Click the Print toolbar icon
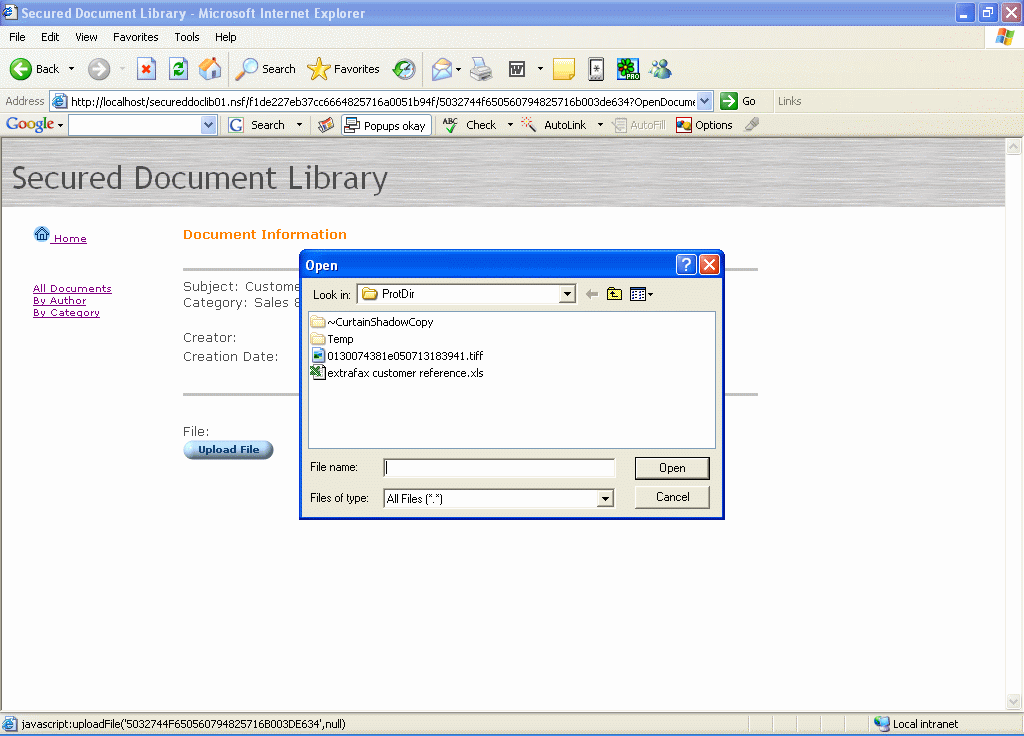 click(x=481, y=69)
